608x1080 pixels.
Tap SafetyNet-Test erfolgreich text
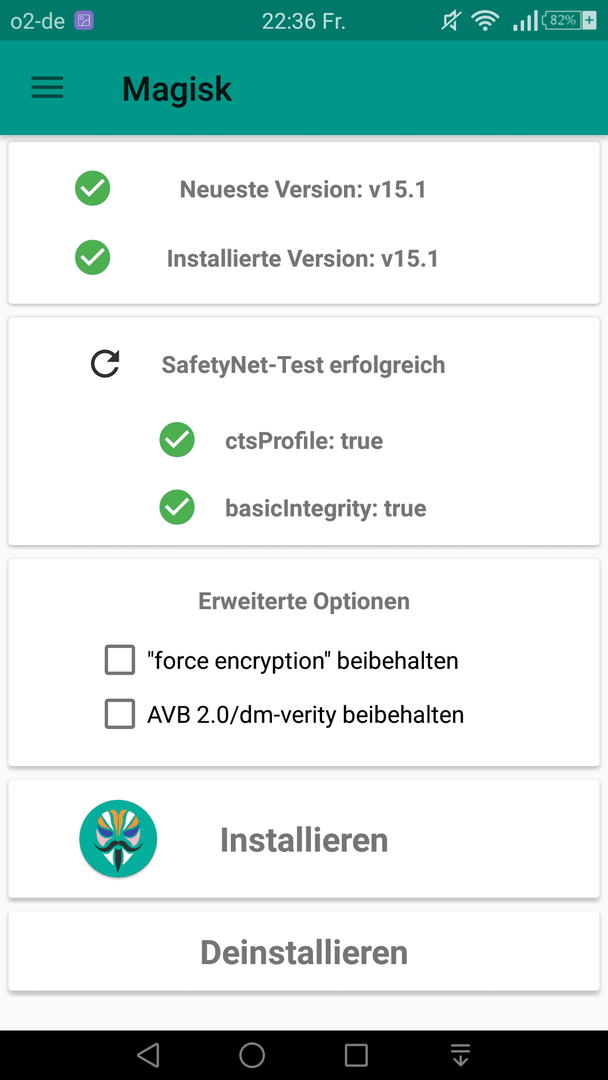[x=304, y=364]
